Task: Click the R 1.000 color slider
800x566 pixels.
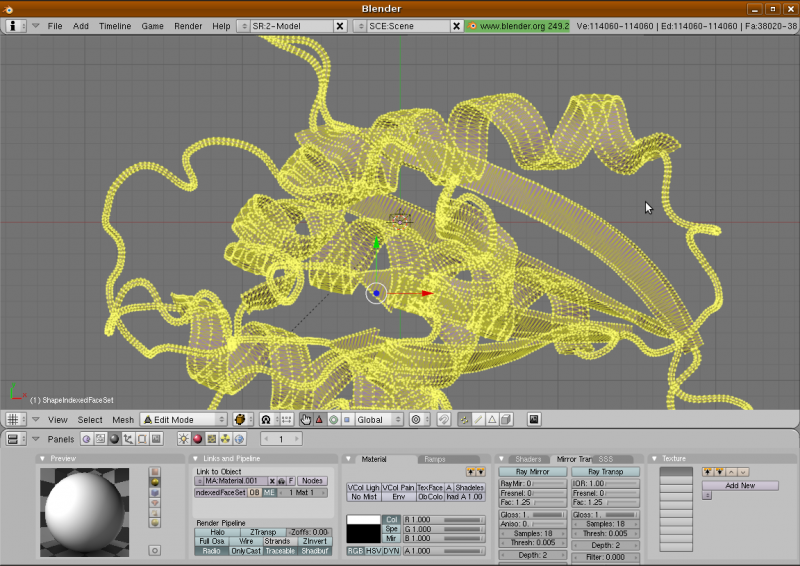Action: 443,520
